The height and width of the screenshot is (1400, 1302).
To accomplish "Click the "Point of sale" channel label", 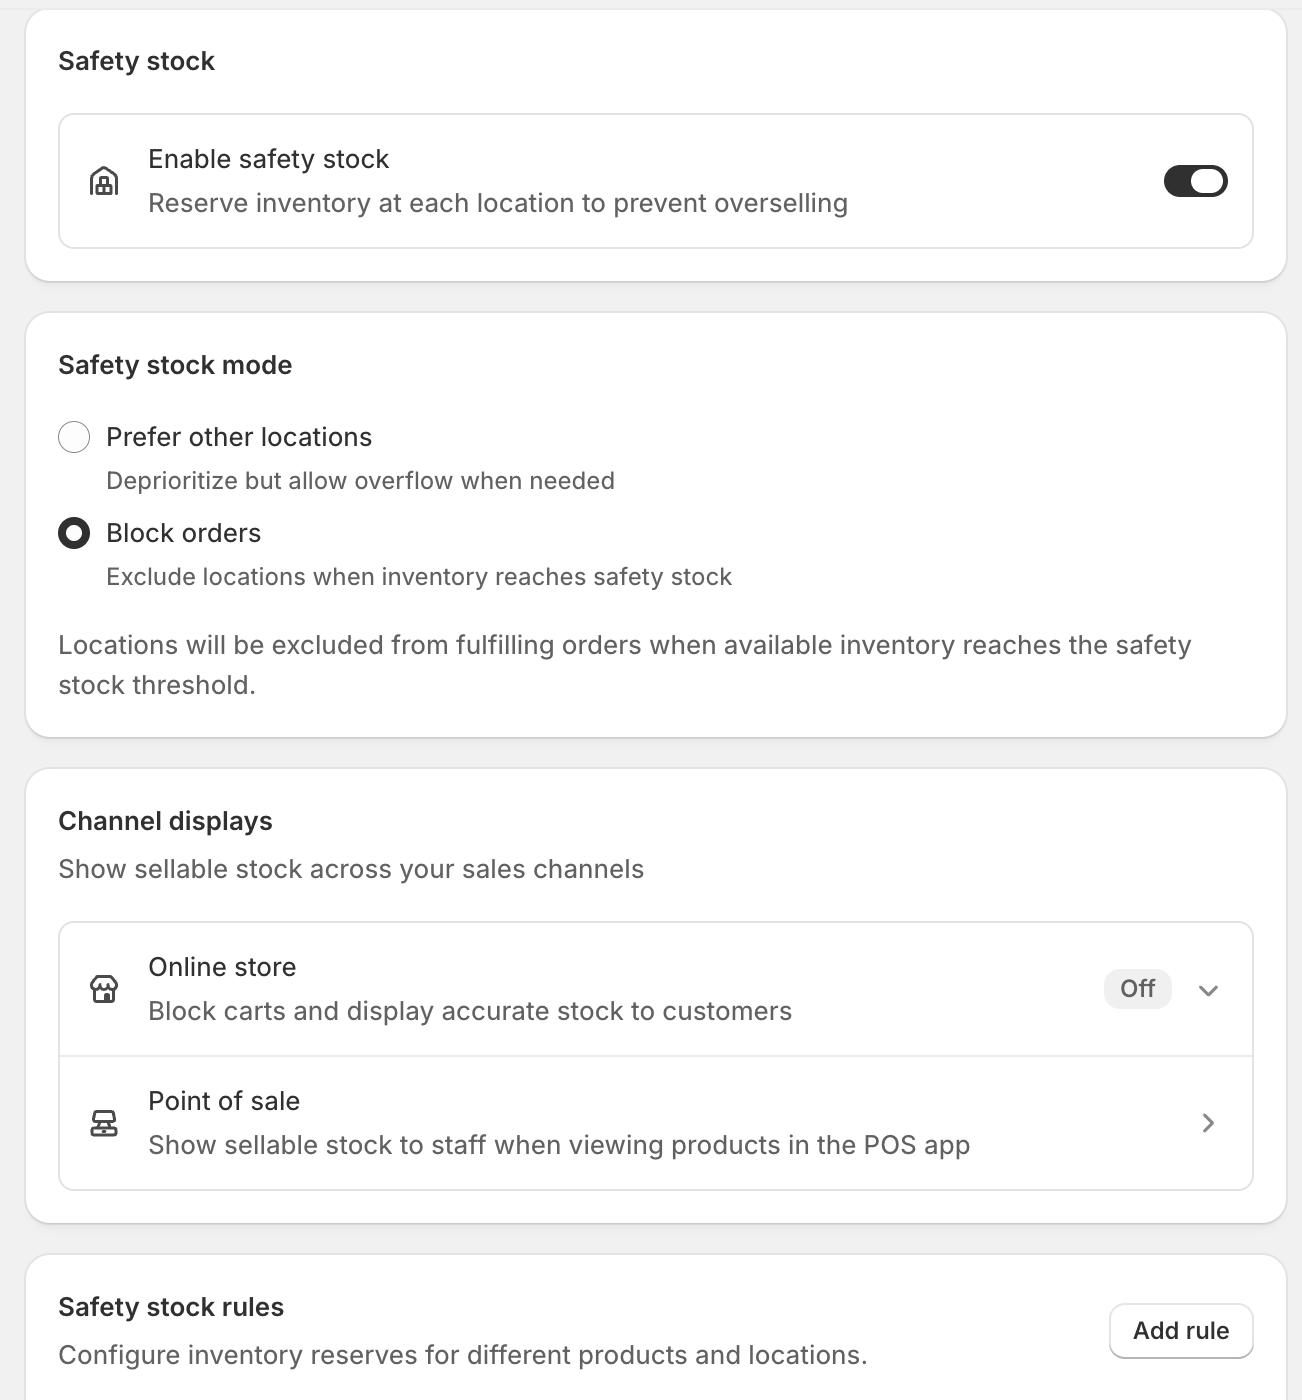I will pos(224,1101).
